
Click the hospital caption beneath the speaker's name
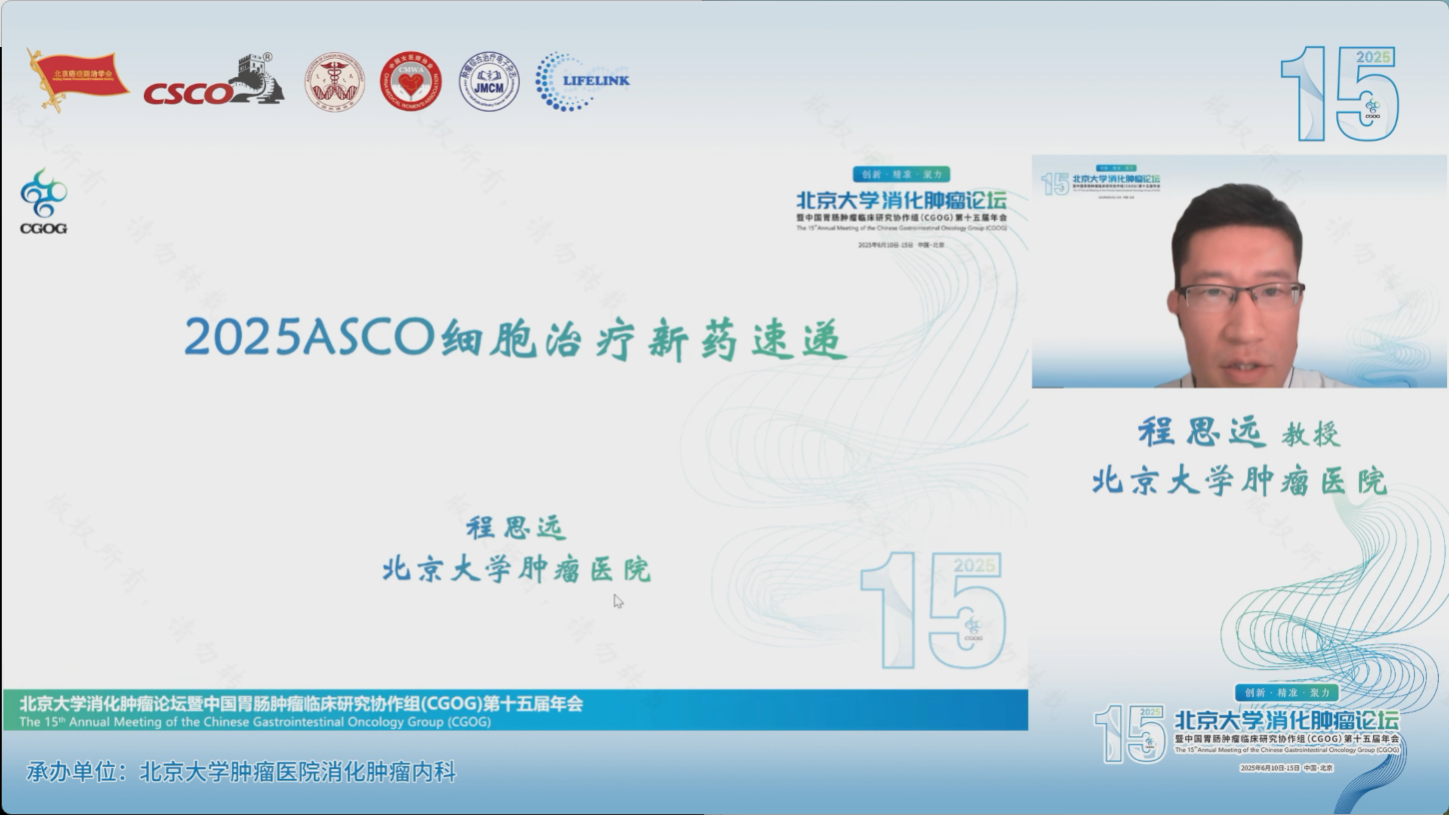click(x=1238, y=481)
